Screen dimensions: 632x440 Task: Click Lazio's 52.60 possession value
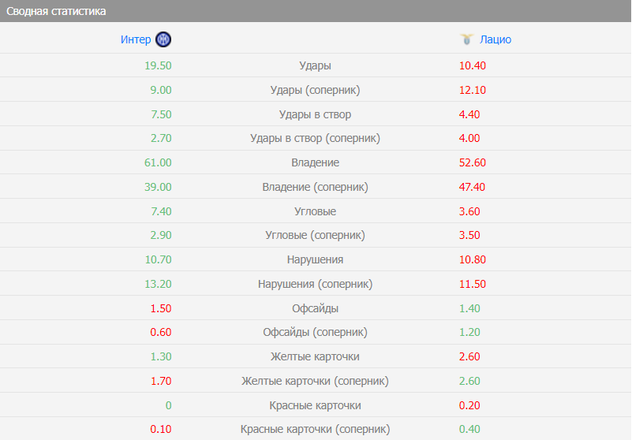(x=472, y=162)
